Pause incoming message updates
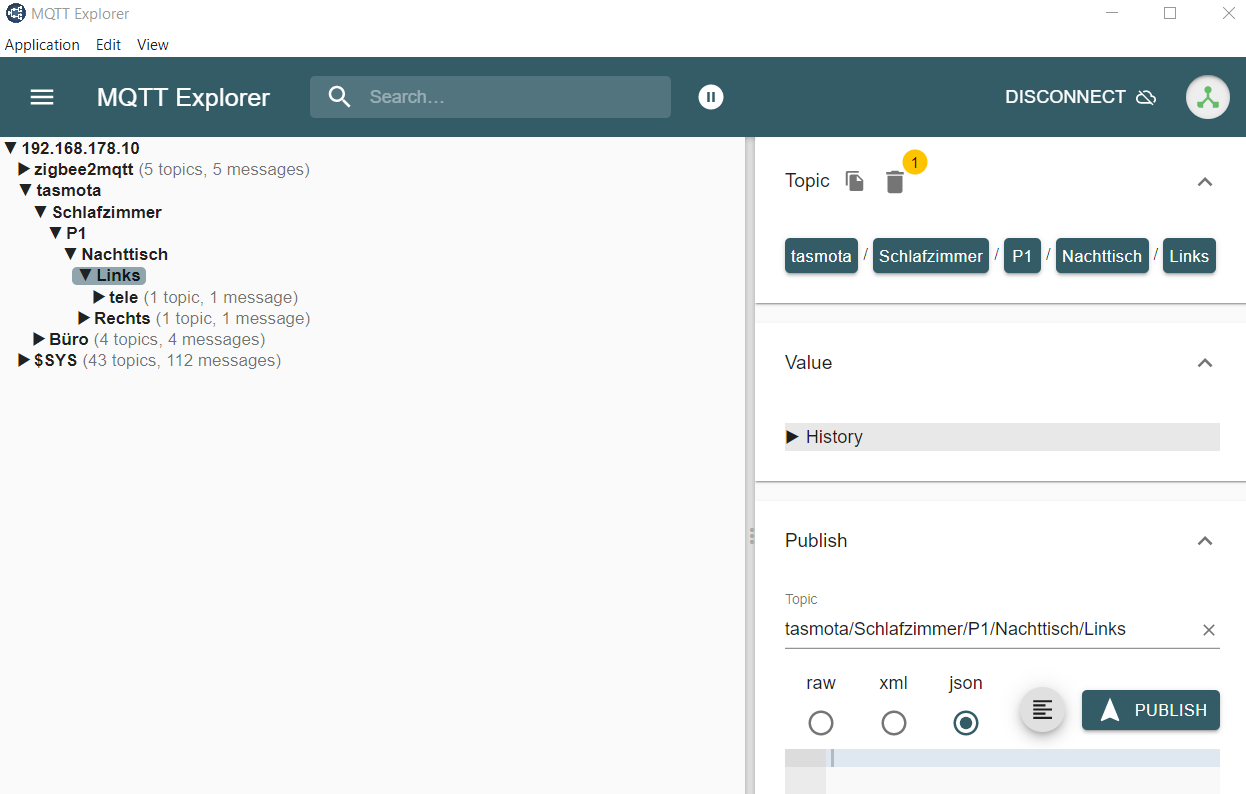 [x=711, y=97]
